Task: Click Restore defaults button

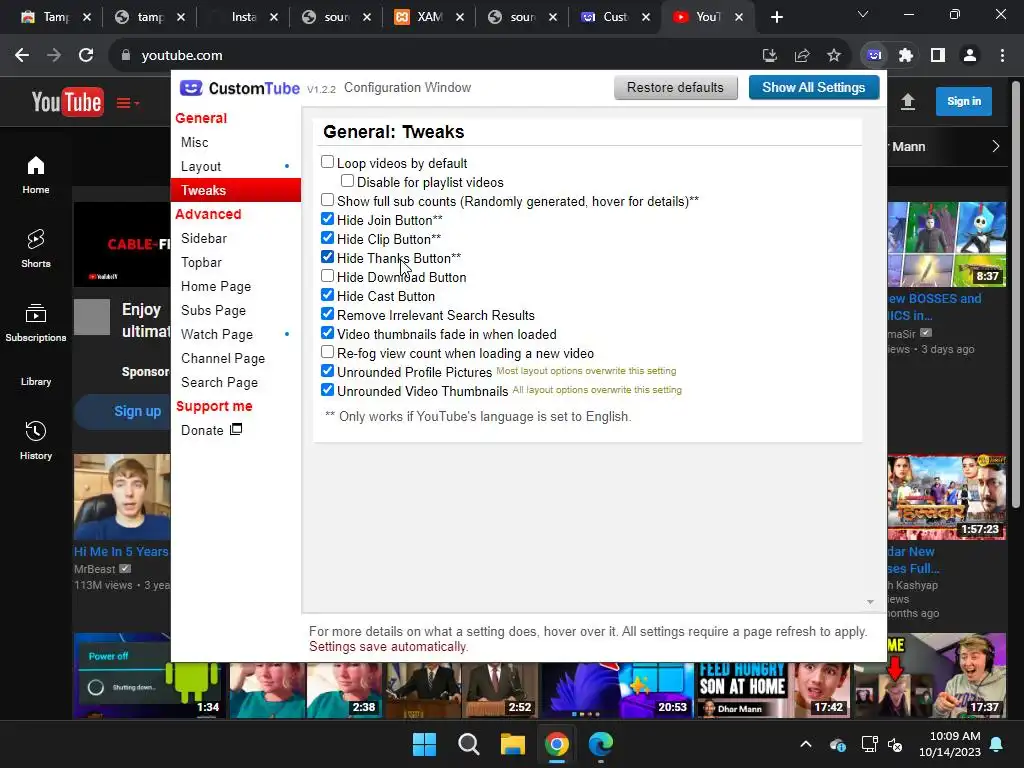Action: pyautogui.click(x=675, y=88)
